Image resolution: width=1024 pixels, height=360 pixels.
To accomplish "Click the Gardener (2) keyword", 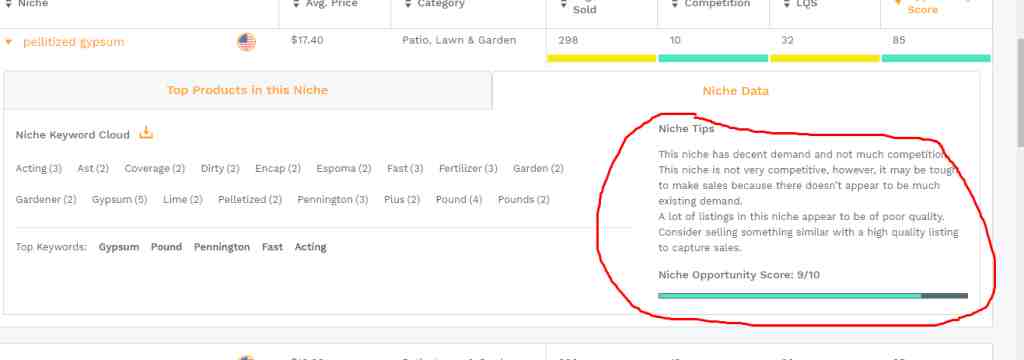I will tap(46, 200).
